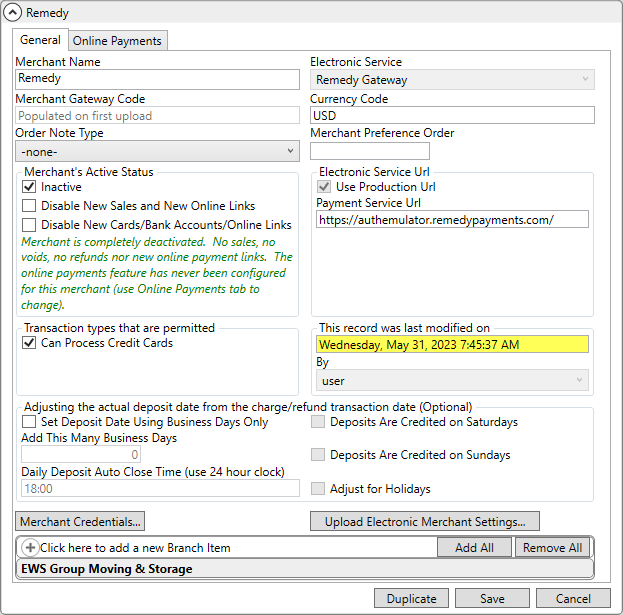623x615 pixels.
Task: Select the EWS Group Moving & Storage row
Action: tap(305, 569)
